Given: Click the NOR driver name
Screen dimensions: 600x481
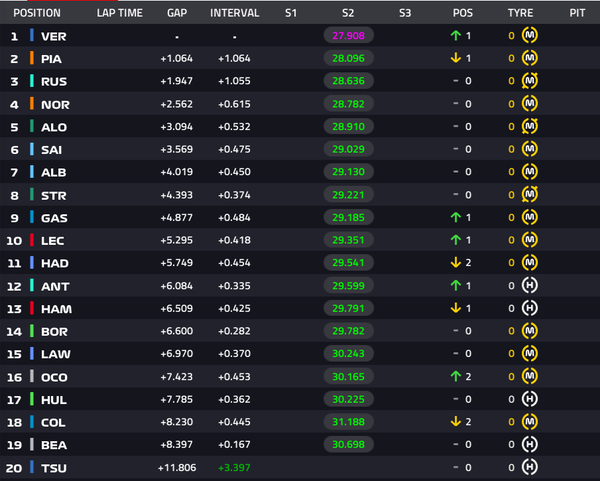Looking at the screenshot, I should coord(55,104).
